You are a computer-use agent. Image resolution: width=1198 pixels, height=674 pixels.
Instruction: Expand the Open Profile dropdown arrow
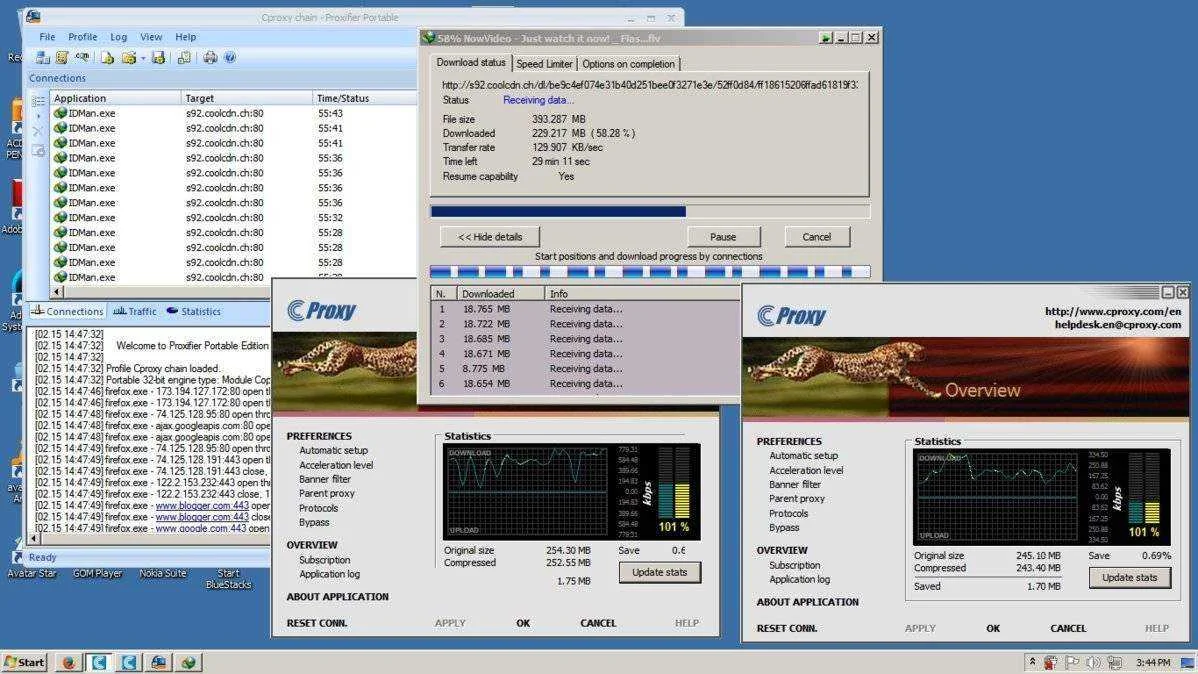143,58
